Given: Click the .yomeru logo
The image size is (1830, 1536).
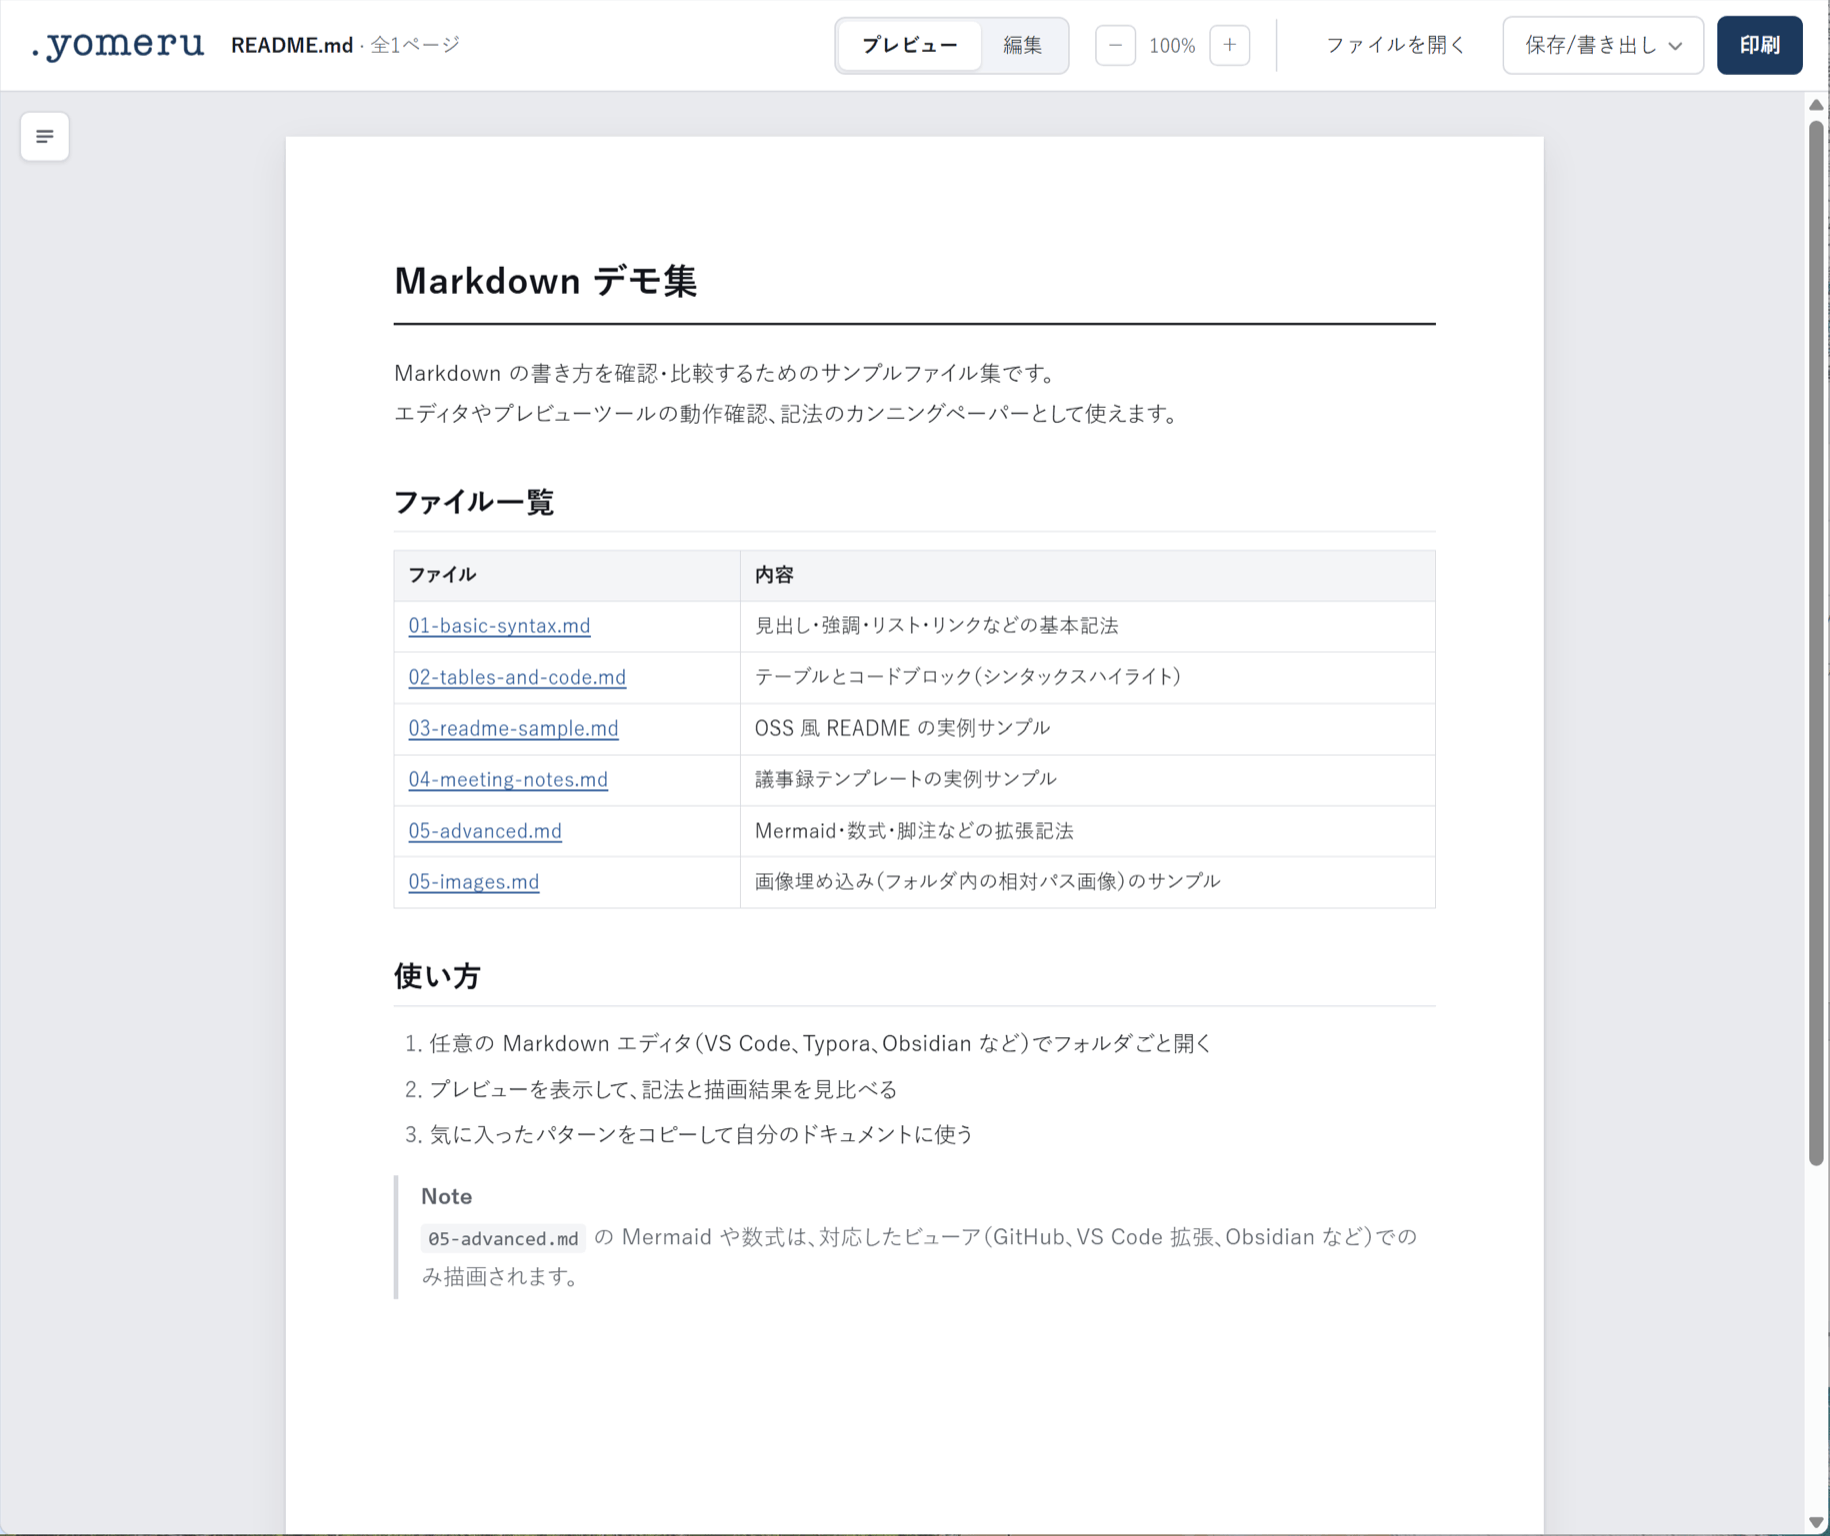Looking at the screenshot, I should tap(117, 45).
